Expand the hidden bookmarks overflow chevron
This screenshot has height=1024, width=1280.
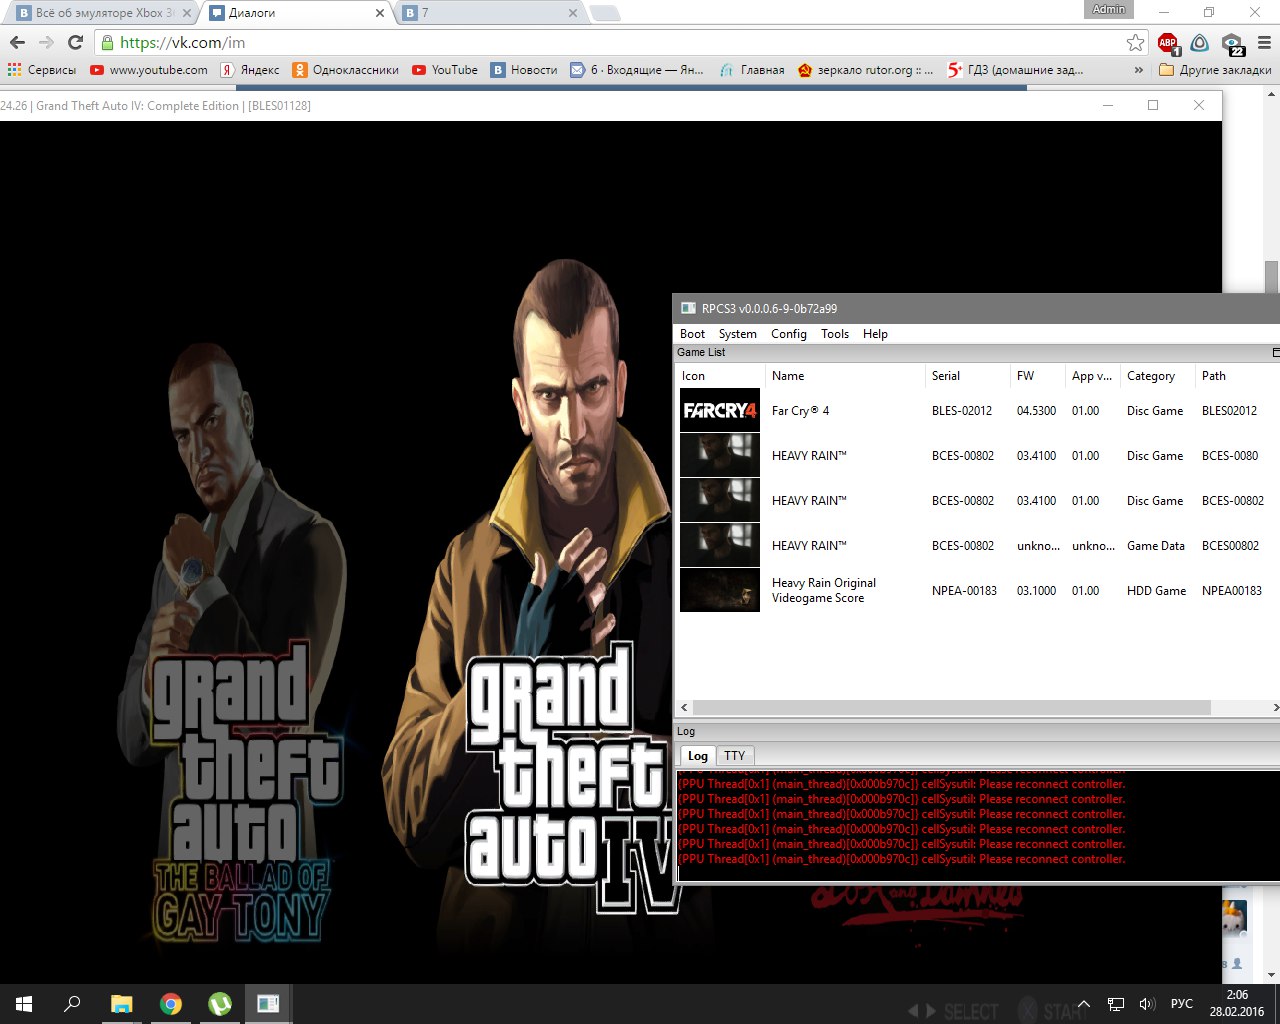click(x=1138, y=70)
